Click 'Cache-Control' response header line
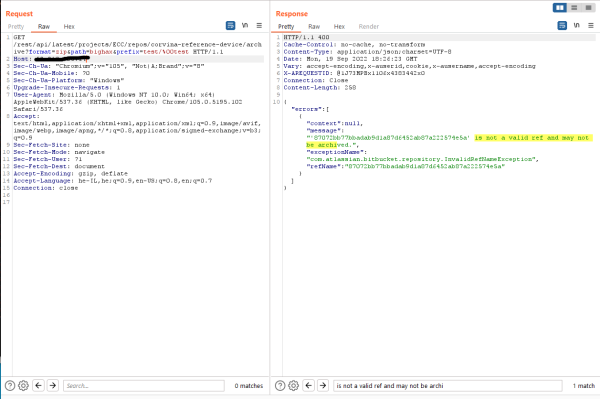600x399 pixels. [354, 44]
